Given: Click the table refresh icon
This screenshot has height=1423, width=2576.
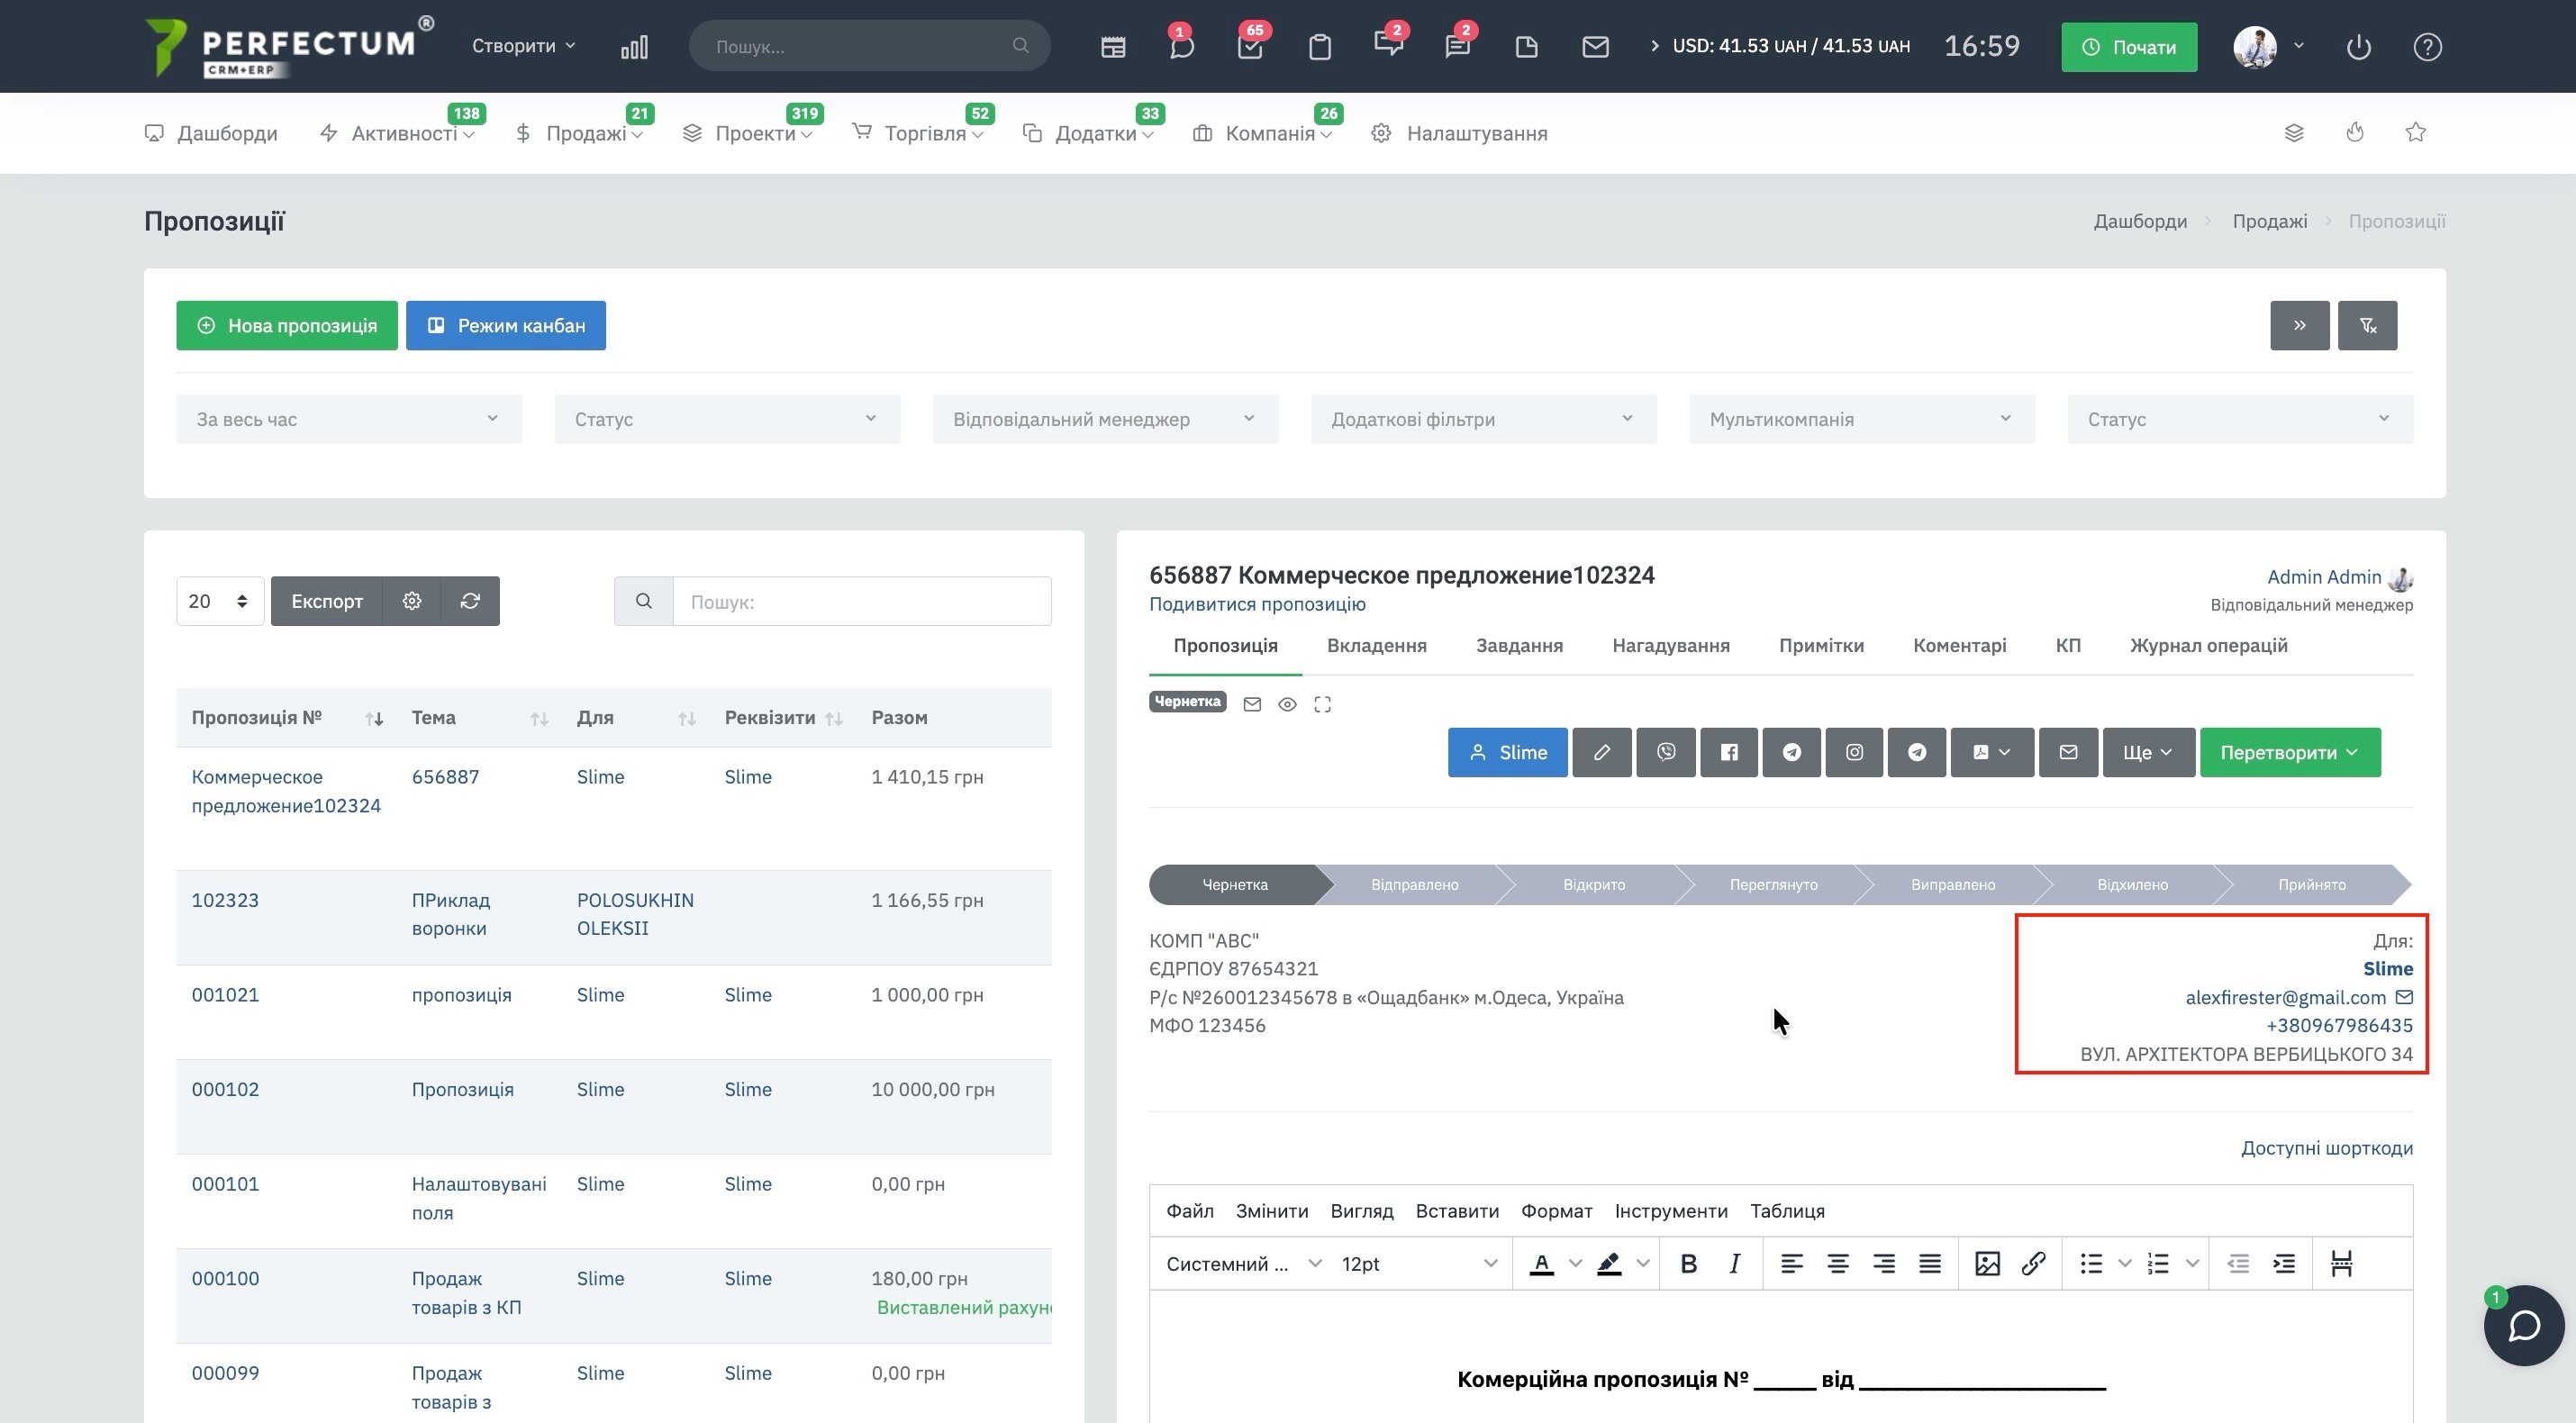Looking at the screenshot, I should click(x=470, y=601).
